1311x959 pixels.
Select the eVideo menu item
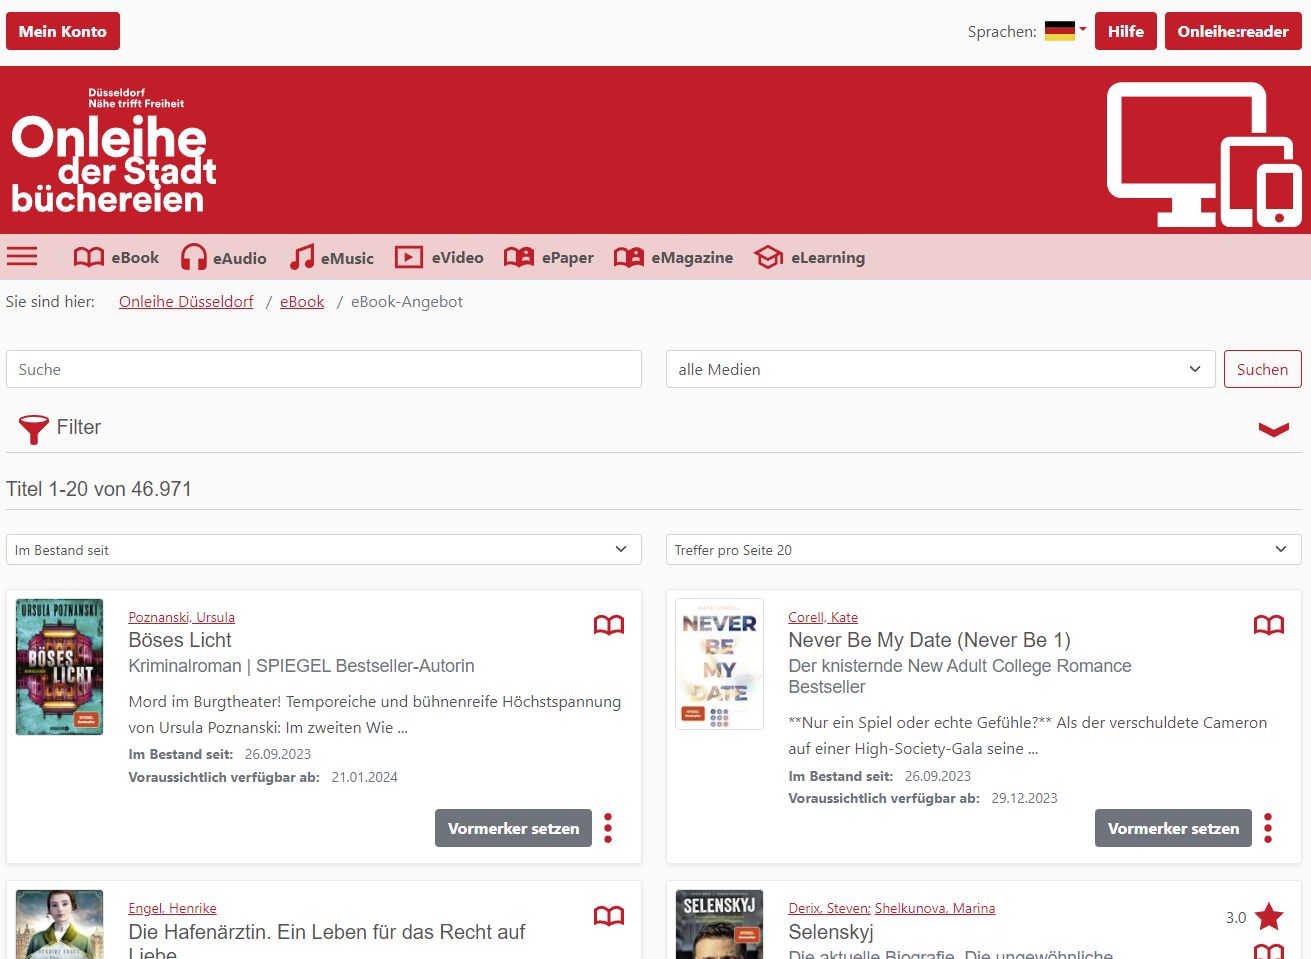click(x=440, y=257)
